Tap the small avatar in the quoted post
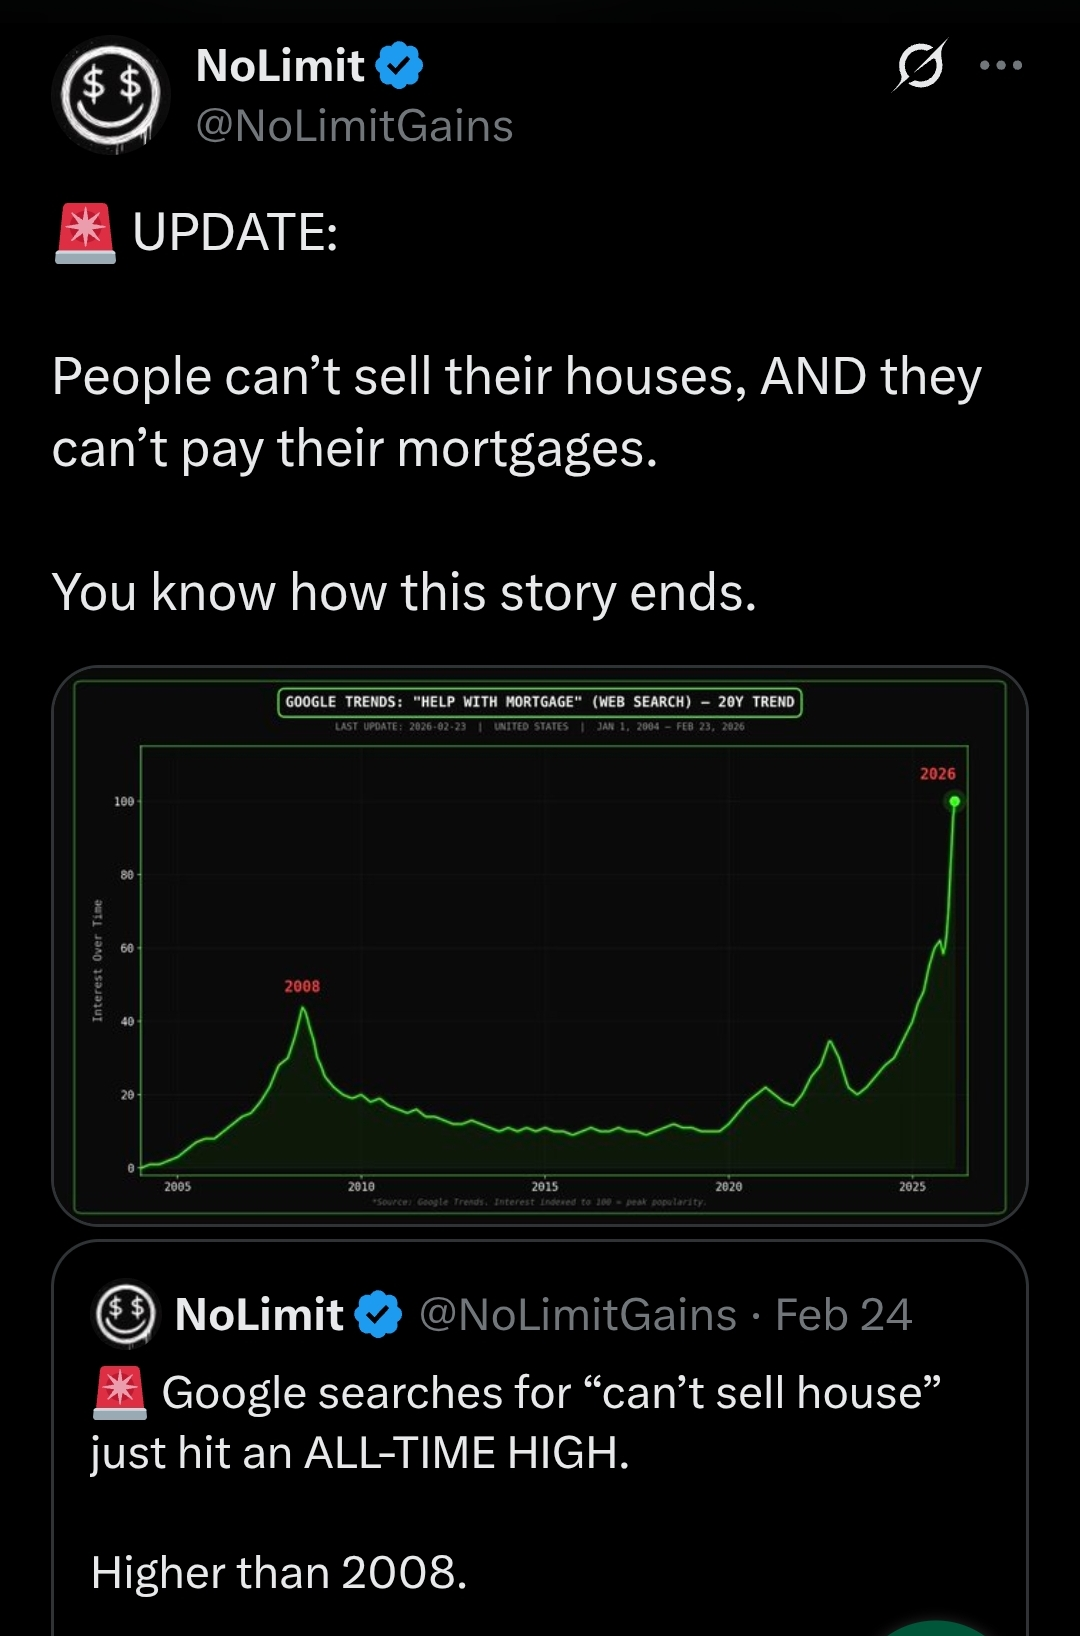Image resolution: width=1080 pixels, height=1636 pixels. tap(125, 1313)
